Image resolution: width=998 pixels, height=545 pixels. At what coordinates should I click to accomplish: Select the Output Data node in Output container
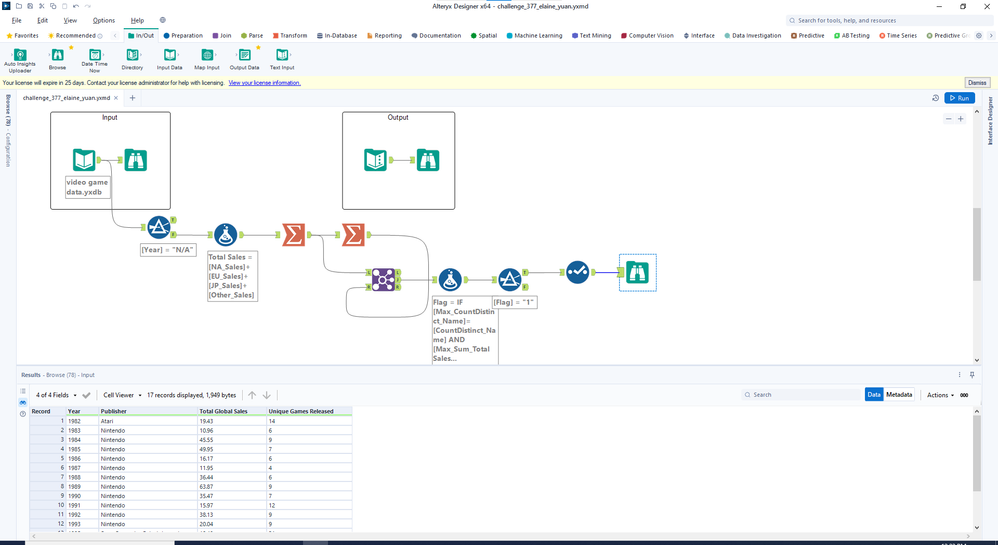click(376, 160)
